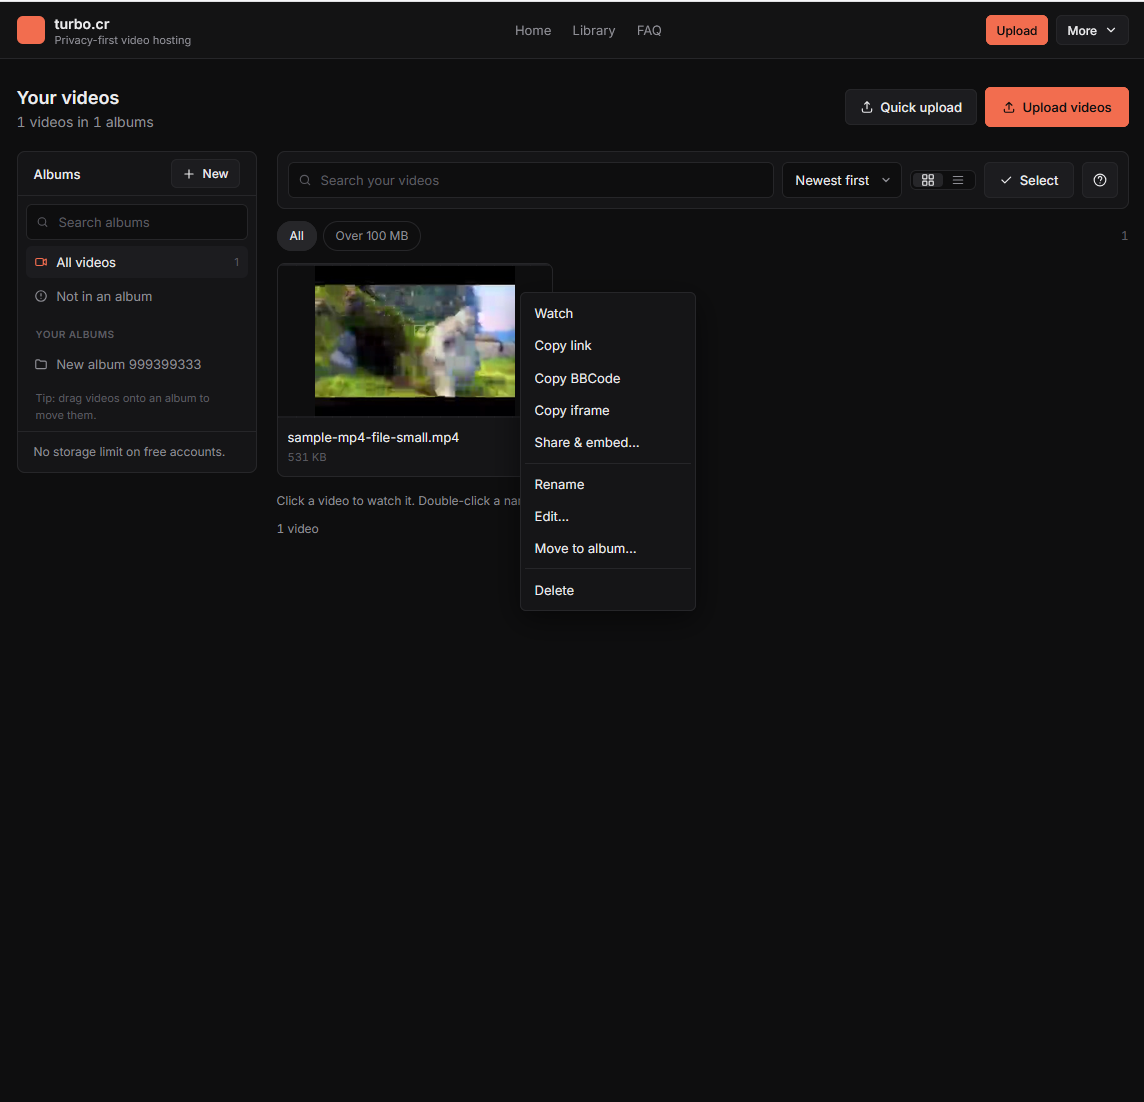Select All videos in the sidebar
Viewport: 1144px width, 1102px height.
point(136,262)
